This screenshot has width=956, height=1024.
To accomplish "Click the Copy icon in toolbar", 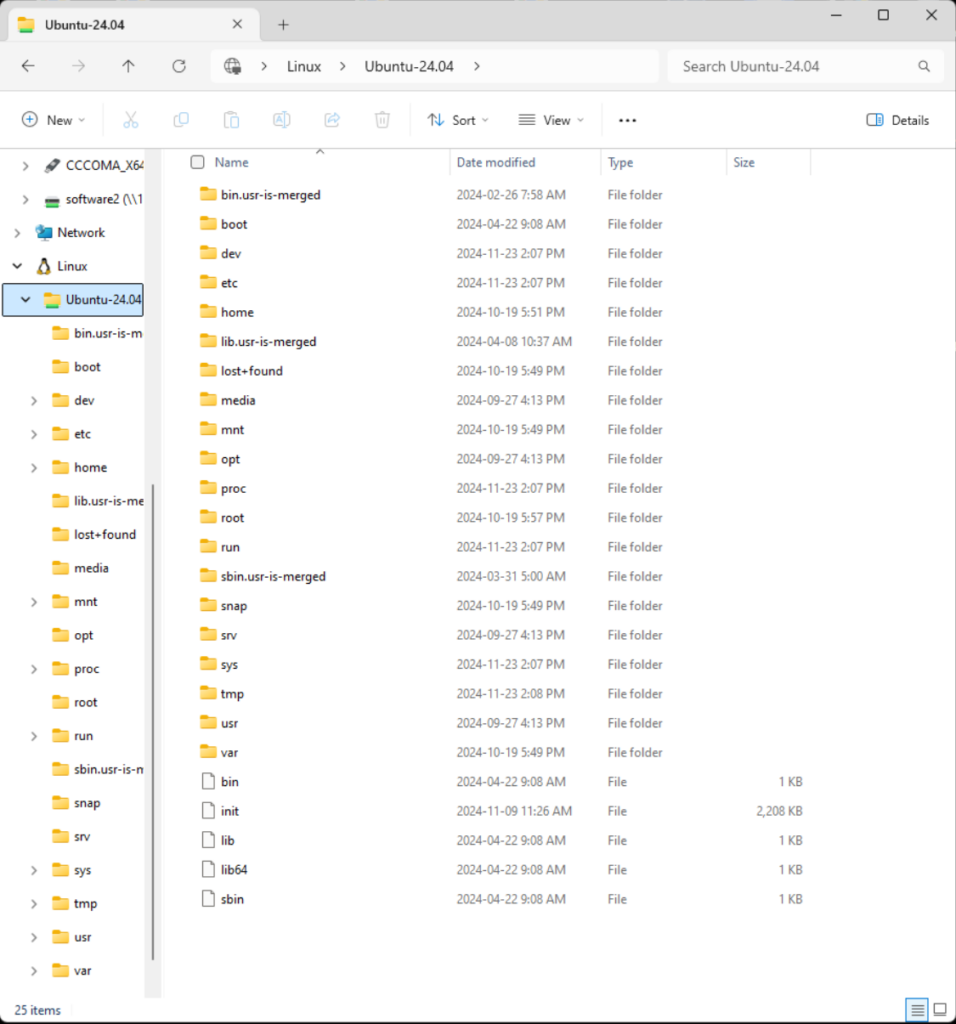I will pos(181,120).
